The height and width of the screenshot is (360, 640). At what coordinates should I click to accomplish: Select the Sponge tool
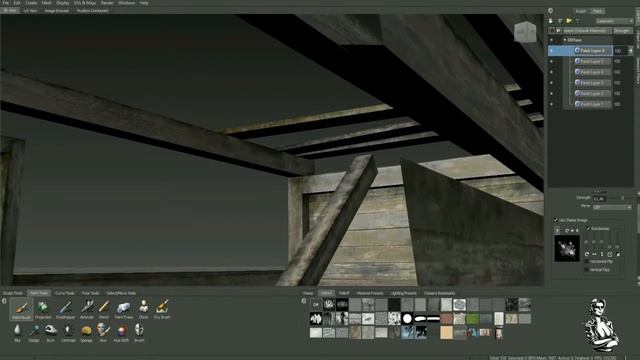pos(86,333)
